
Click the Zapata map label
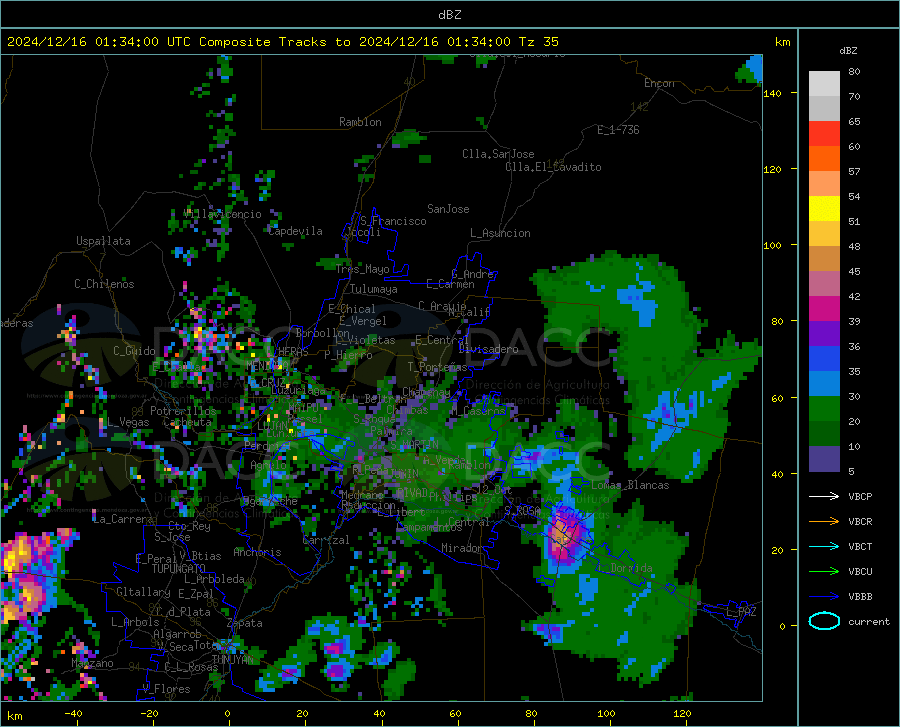tap(245, 623)
